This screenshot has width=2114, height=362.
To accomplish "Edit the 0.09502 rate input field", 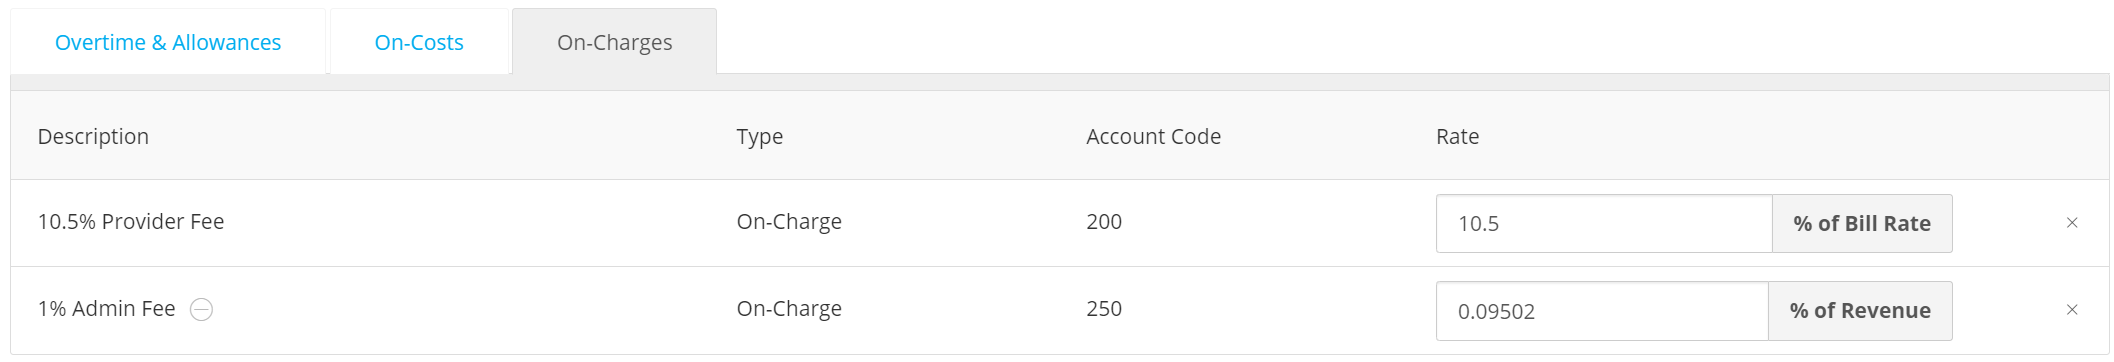I will pos(1602,311).
